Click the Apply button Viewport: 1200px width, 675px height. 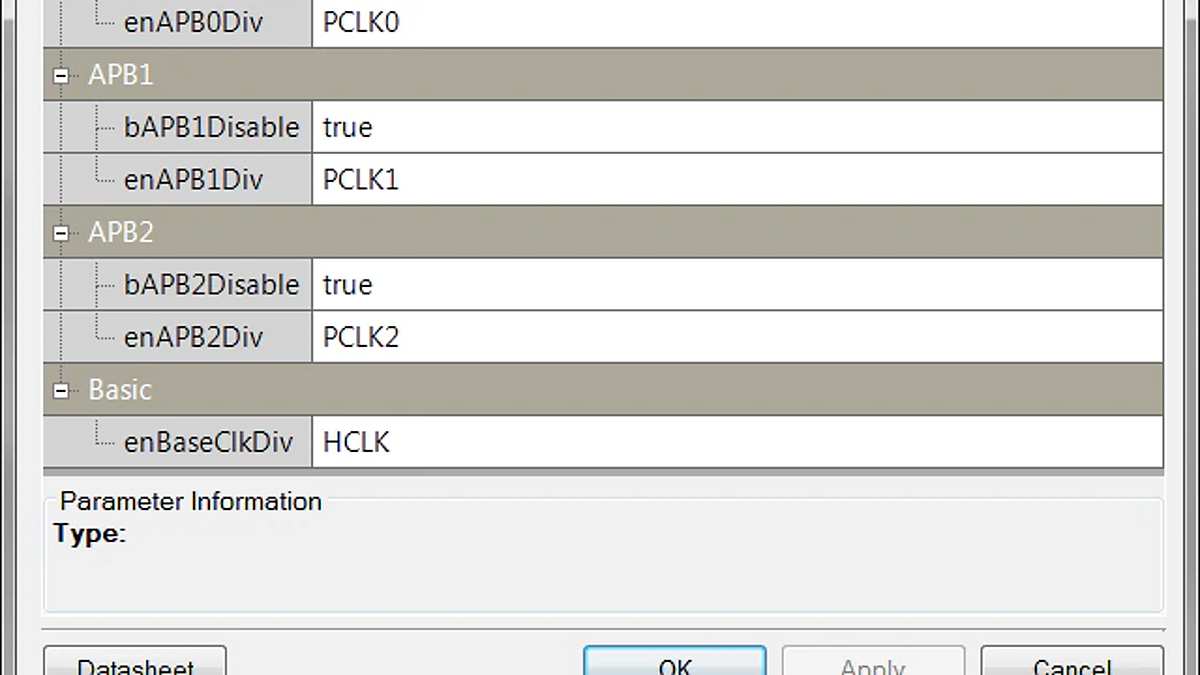[872, 664]
